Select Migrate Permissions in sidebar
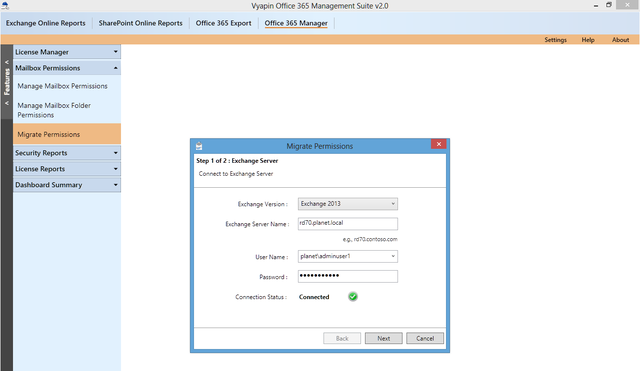Viewport: 640px width, 371px height. (67, 134)
